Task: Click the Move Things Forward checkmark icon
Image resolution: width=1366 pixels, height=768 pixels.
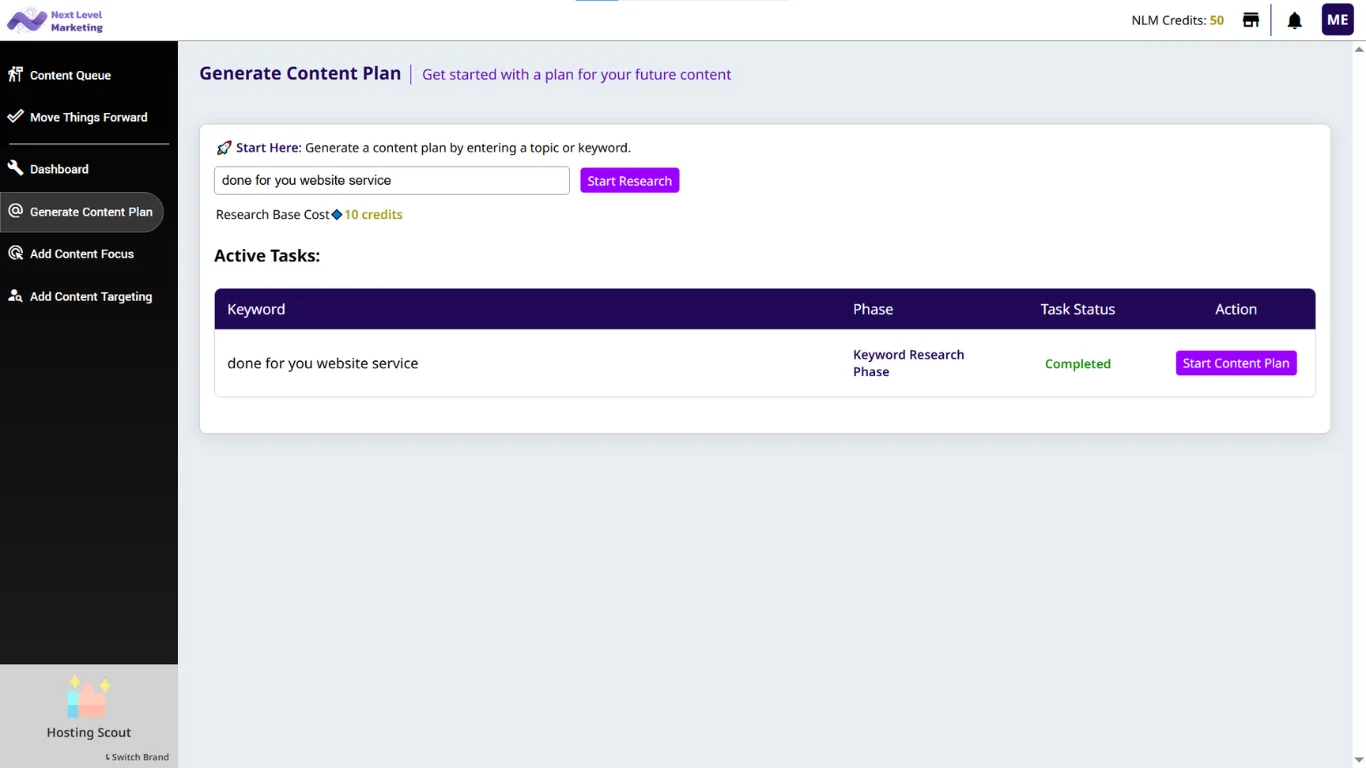Action: (x=15, y=117)
